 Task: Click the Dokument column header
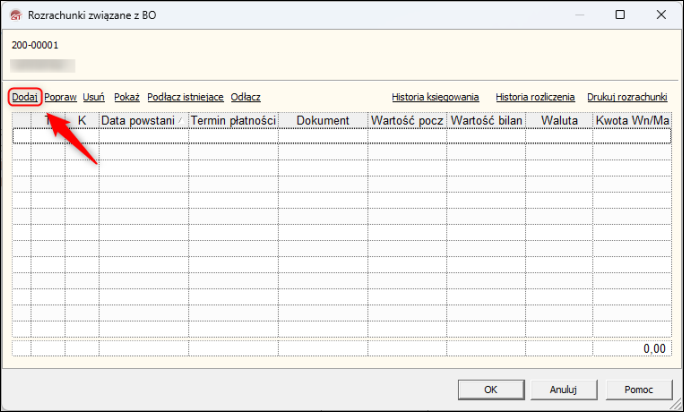(322, 121)
